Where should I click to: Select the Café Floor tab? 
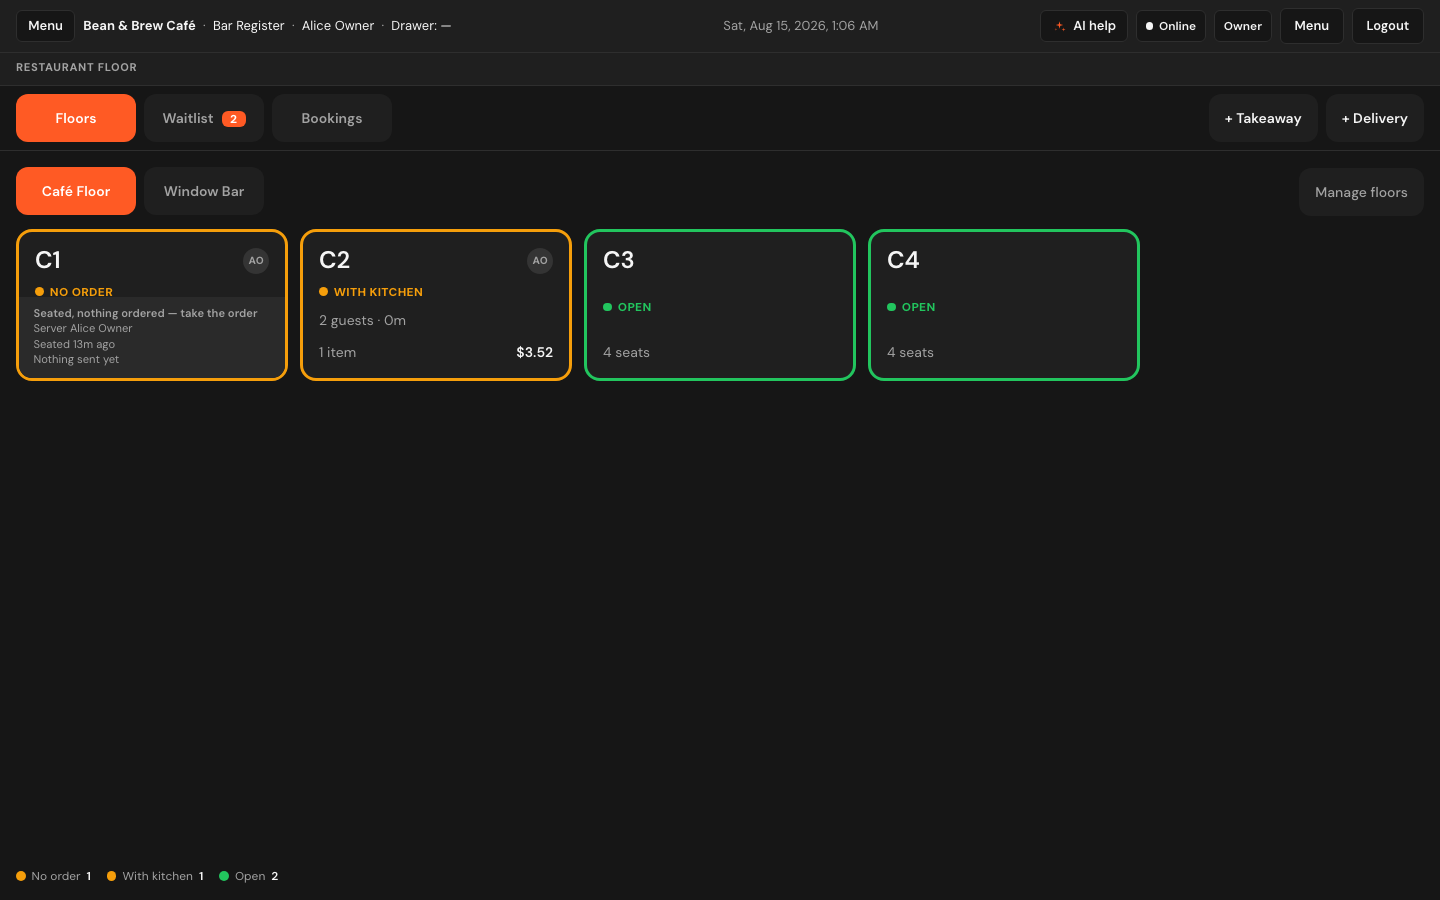(76, 191)
